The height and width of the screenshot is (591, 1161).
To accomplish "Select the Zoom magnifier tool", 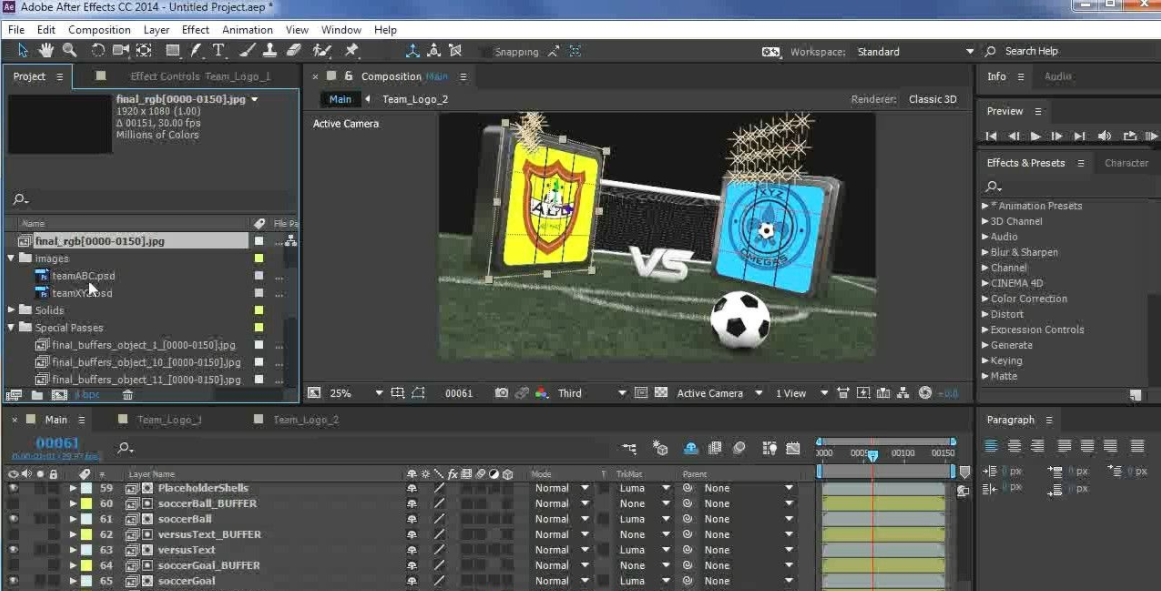I will point(70,50).
